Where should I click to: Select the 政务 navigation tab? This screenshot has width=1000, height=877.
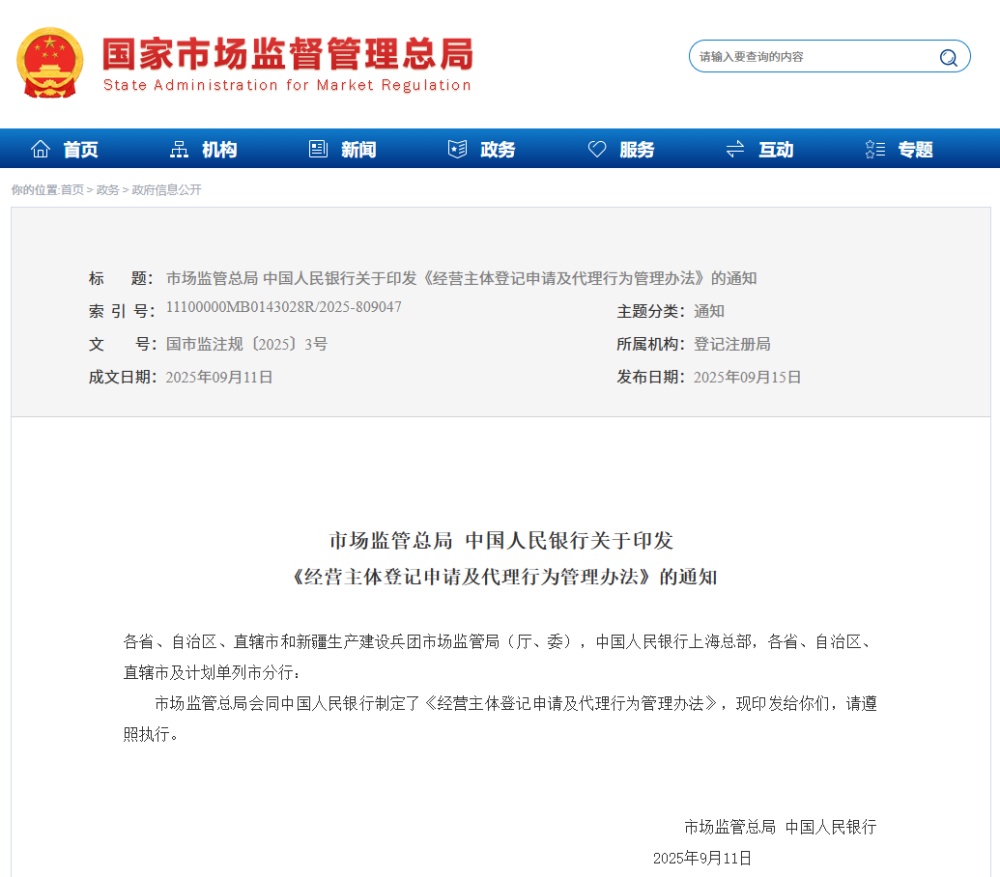497,150
